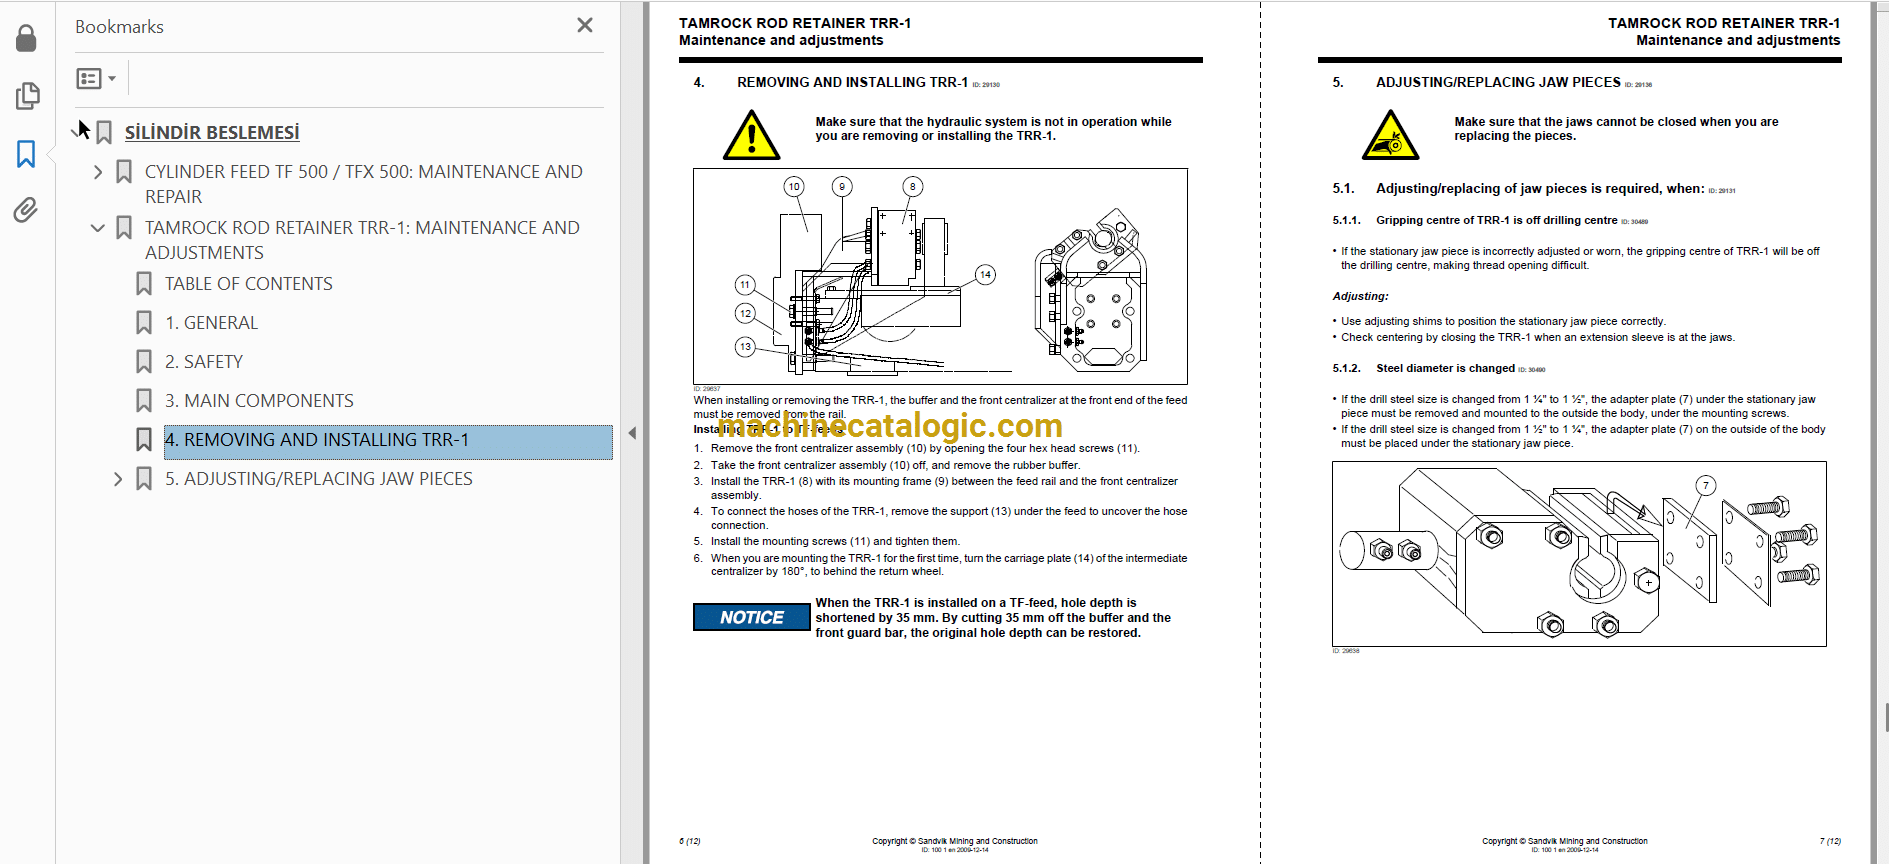Collapse the navigation pane with the arrow handle
Viewport: 1889px width, 864px height.
(x=632, y=433)
